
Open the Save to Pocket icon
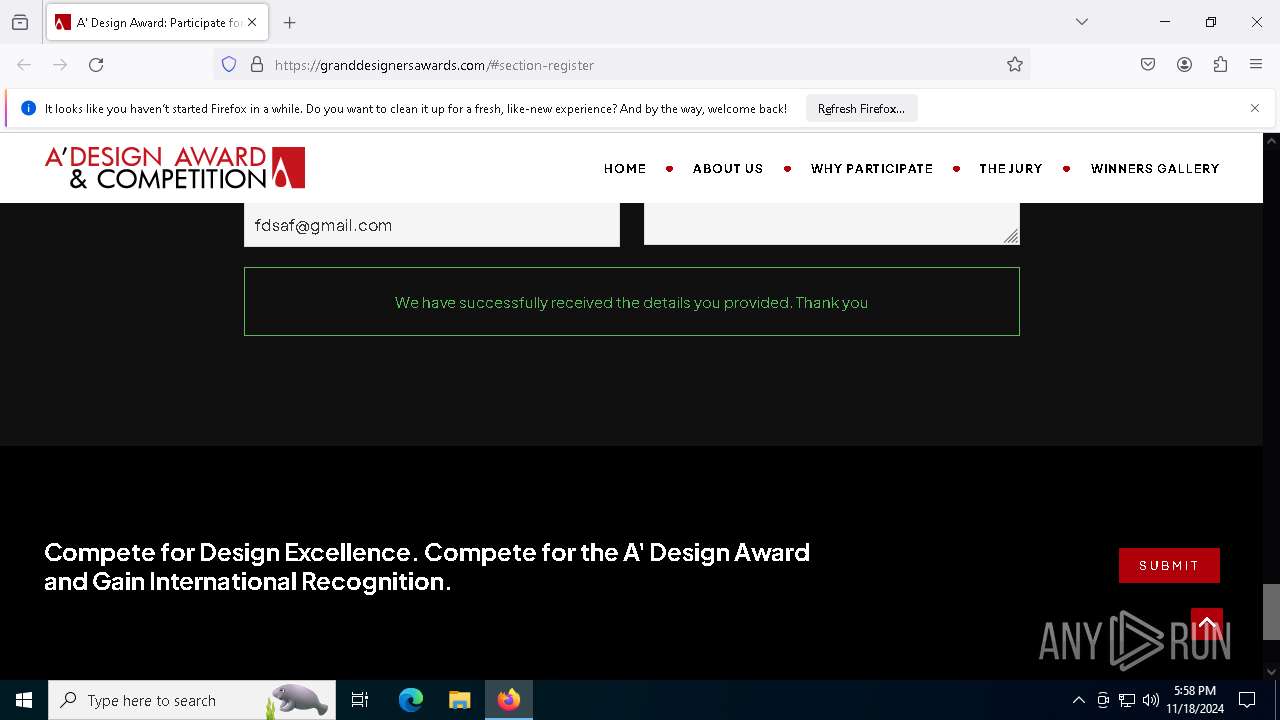click(1148, 65)
